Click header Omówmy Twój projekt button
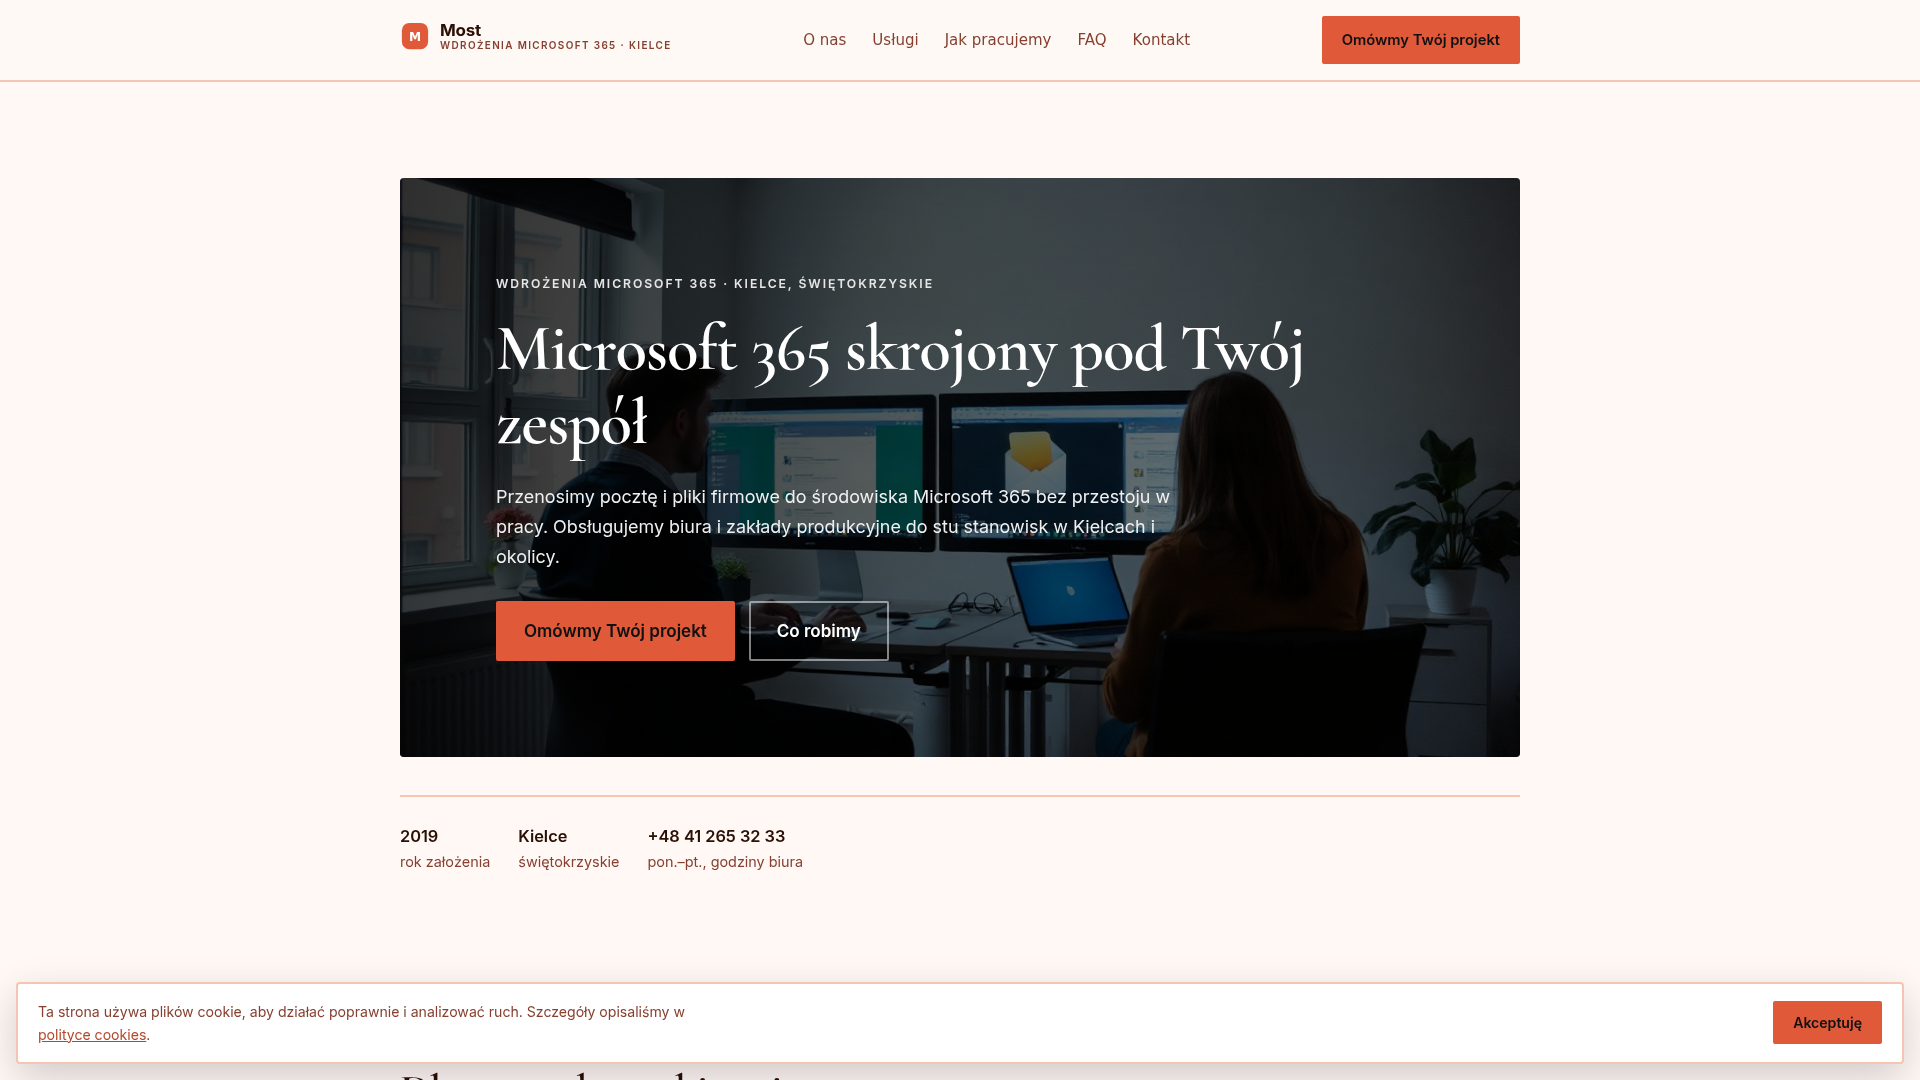Image resolution: width=1920 pixels, height=1080 pixels. click(1420, 40)
